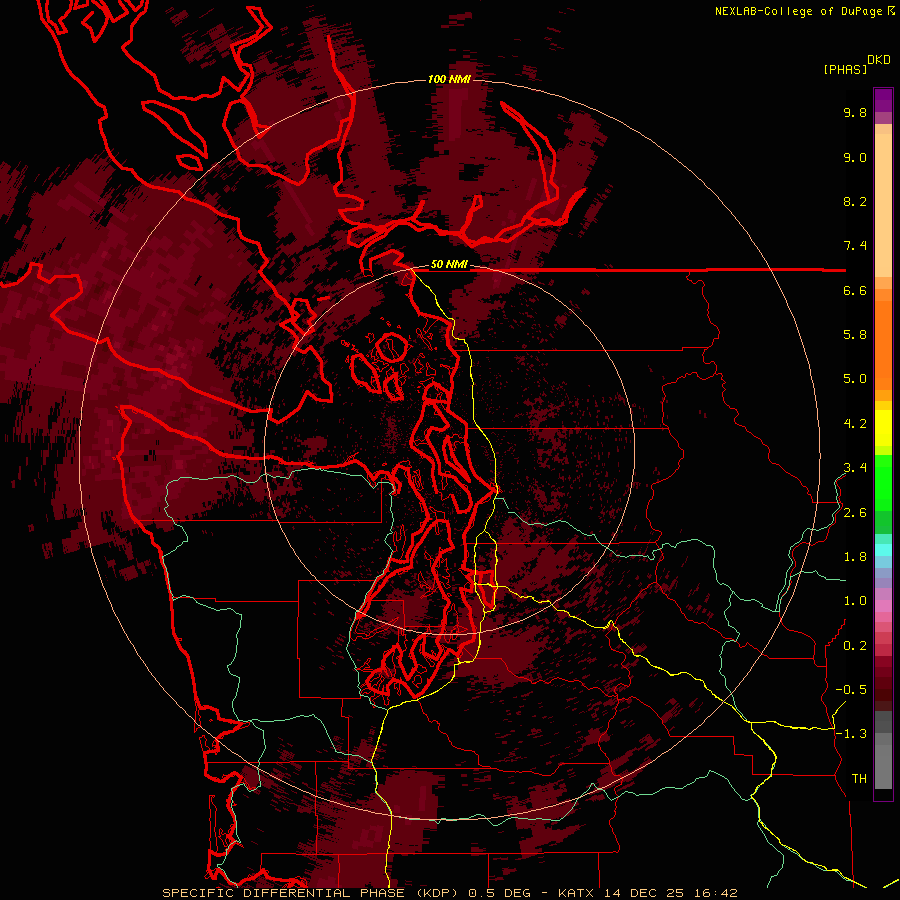Click the -0.5 color scale value
This screenshot has width=900, height=900.
click(851, 690)
